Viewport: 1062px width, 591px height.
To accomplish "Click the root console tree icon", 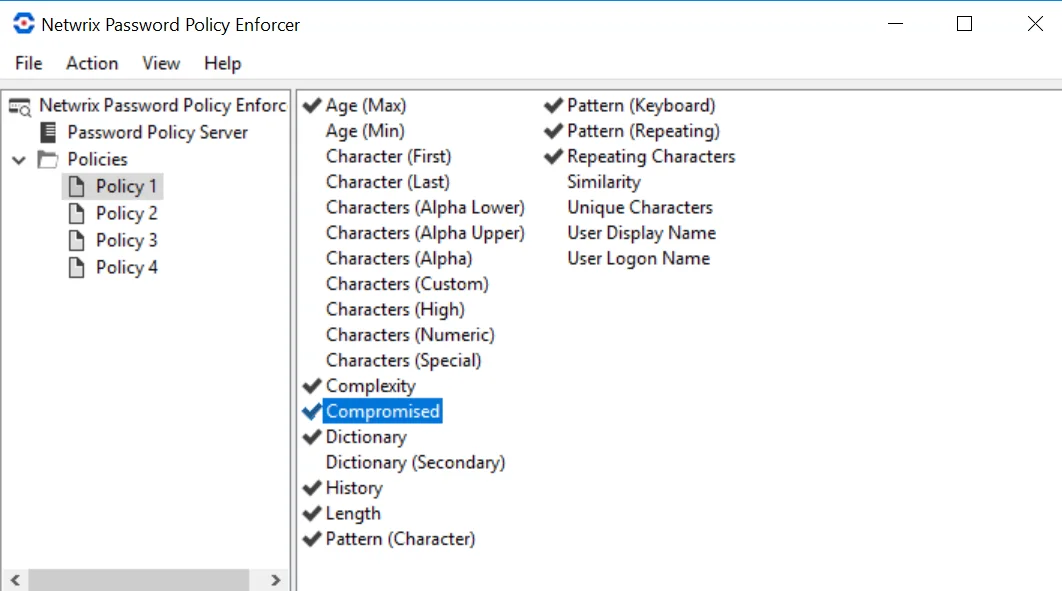I will pyautogui.click(x=20, y=106).
